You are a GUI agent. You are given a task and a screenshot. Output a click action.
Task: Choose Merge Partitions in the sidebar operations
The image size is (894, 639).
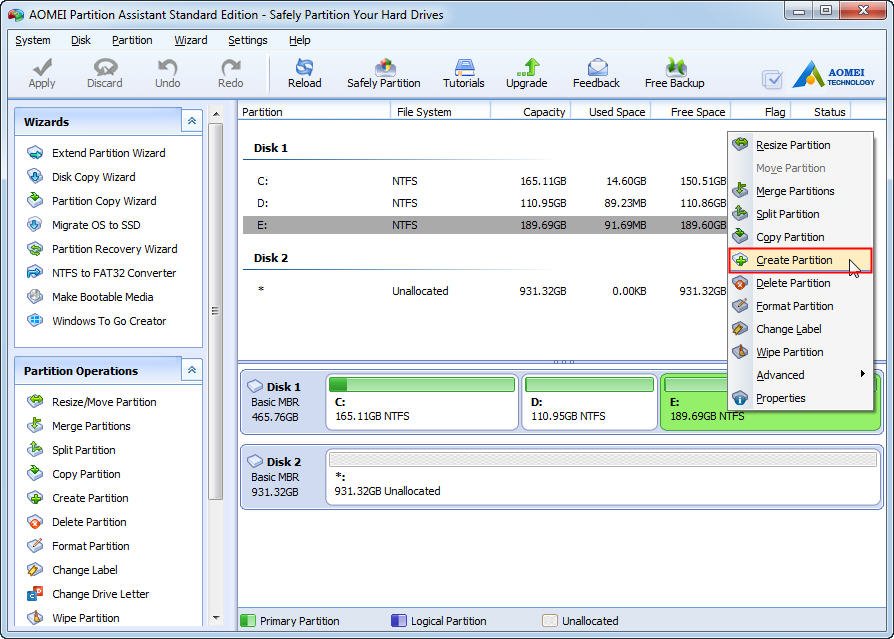[79, 426]
